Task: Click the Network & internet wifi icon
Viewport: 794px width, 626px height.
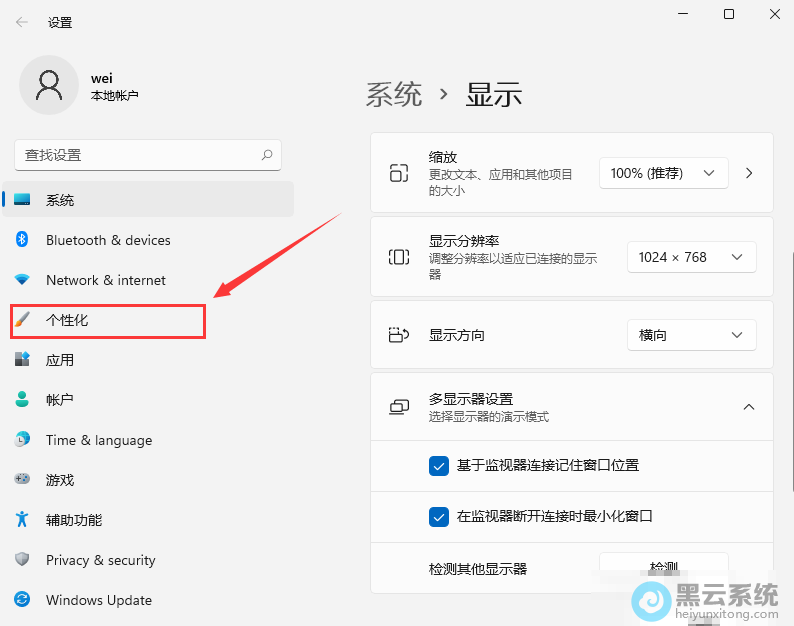Action: point(22,280)
